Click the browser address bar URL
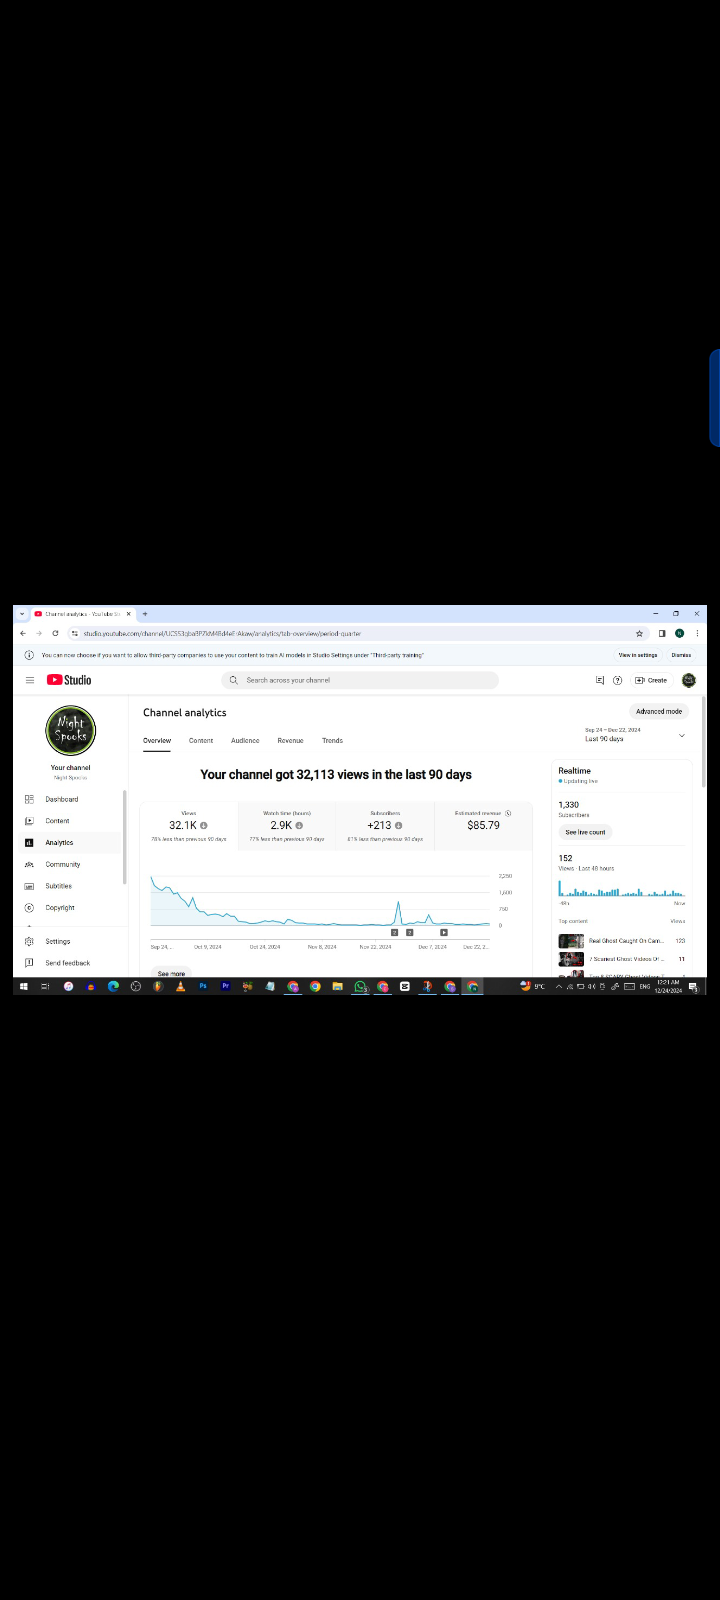Image resolution: width=720 pixels, height=1600 pixels. [x=222, y=633]
